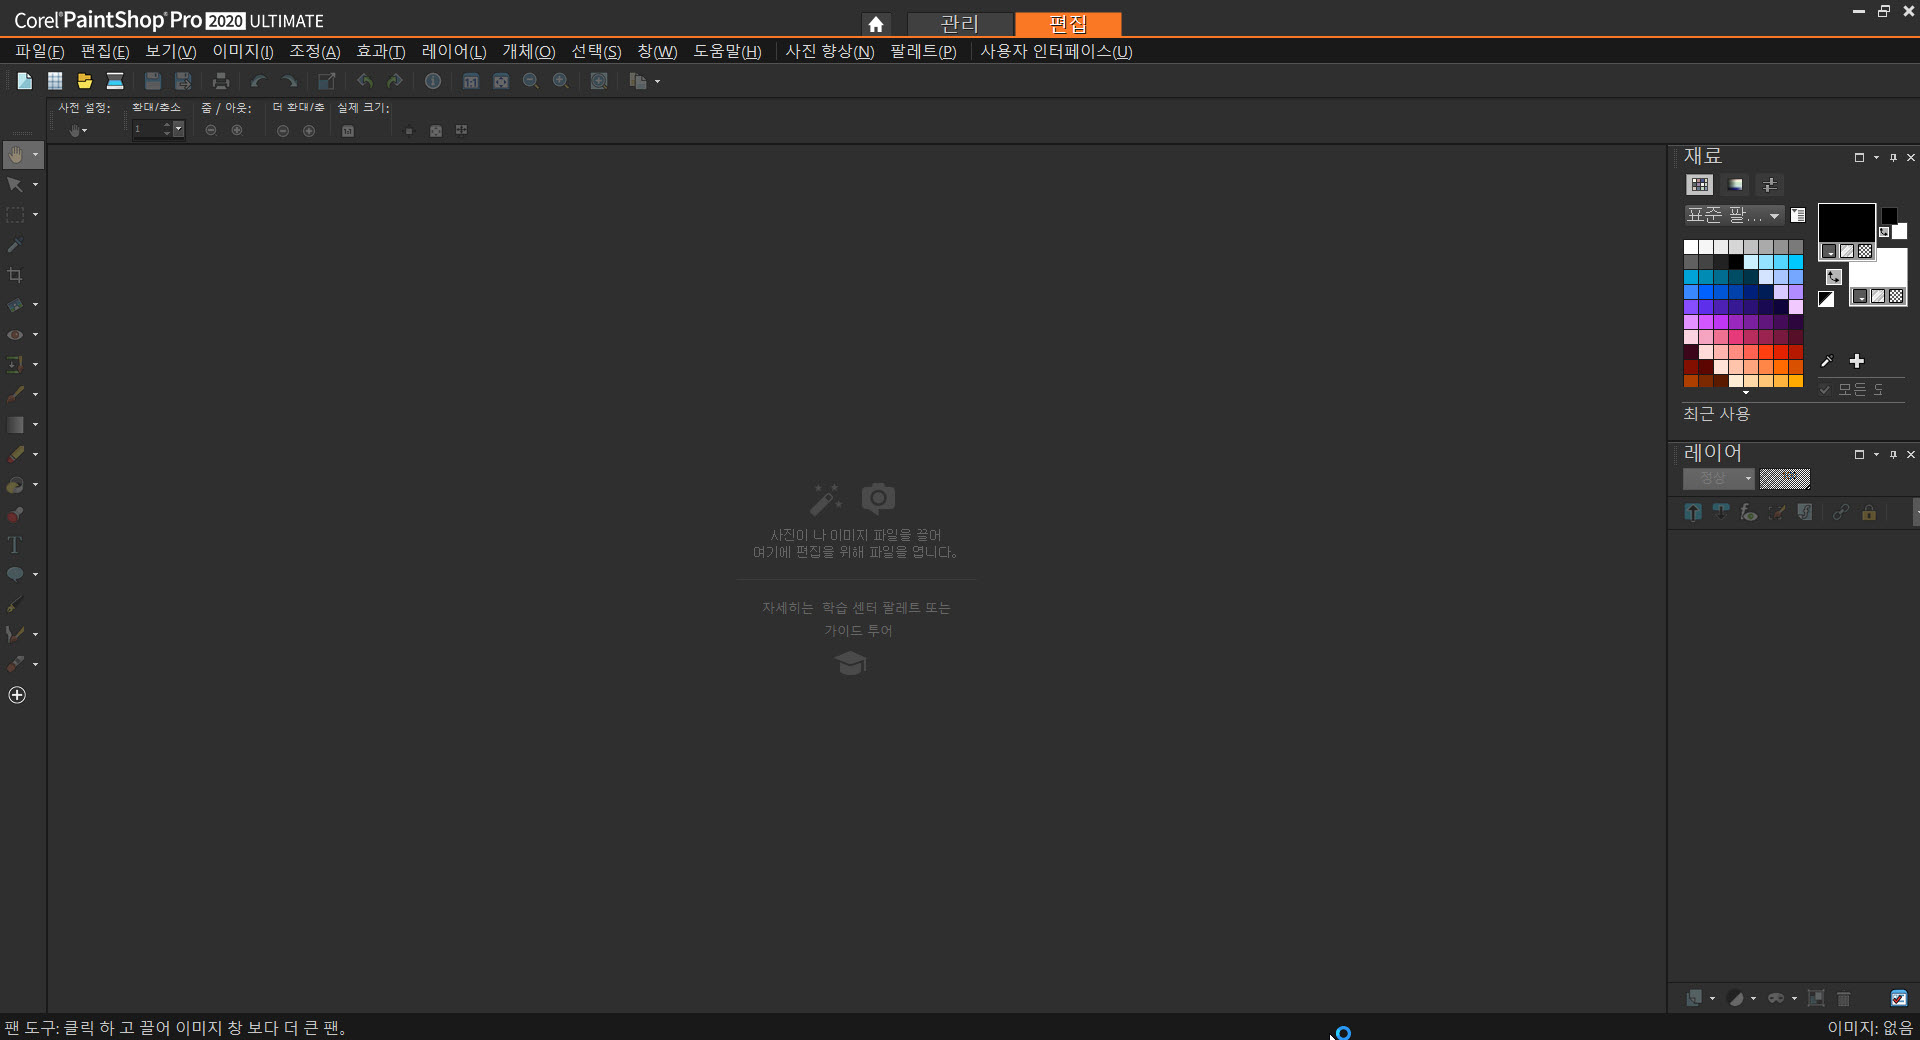Open the palettes toolbar dropdown arrow

coord(657,81)
